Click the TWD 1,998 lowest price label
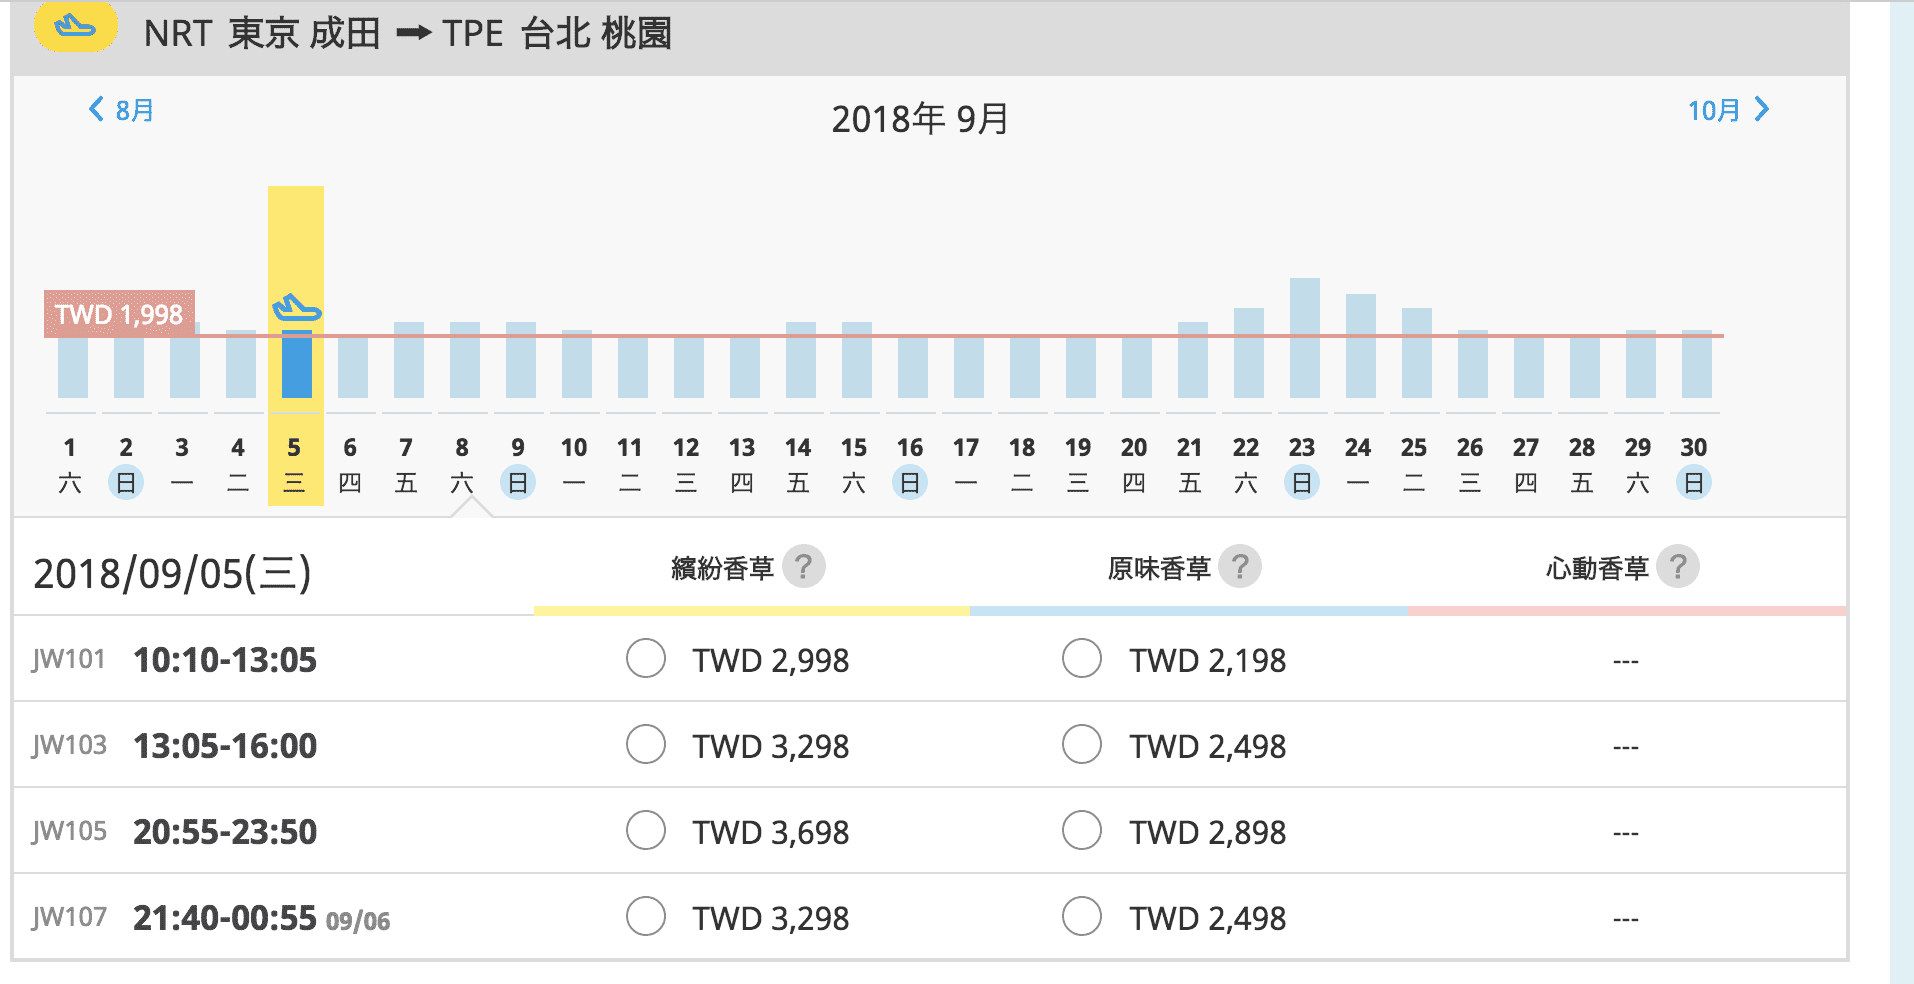Screen dimensions: 1914x984 coord(119,314)
